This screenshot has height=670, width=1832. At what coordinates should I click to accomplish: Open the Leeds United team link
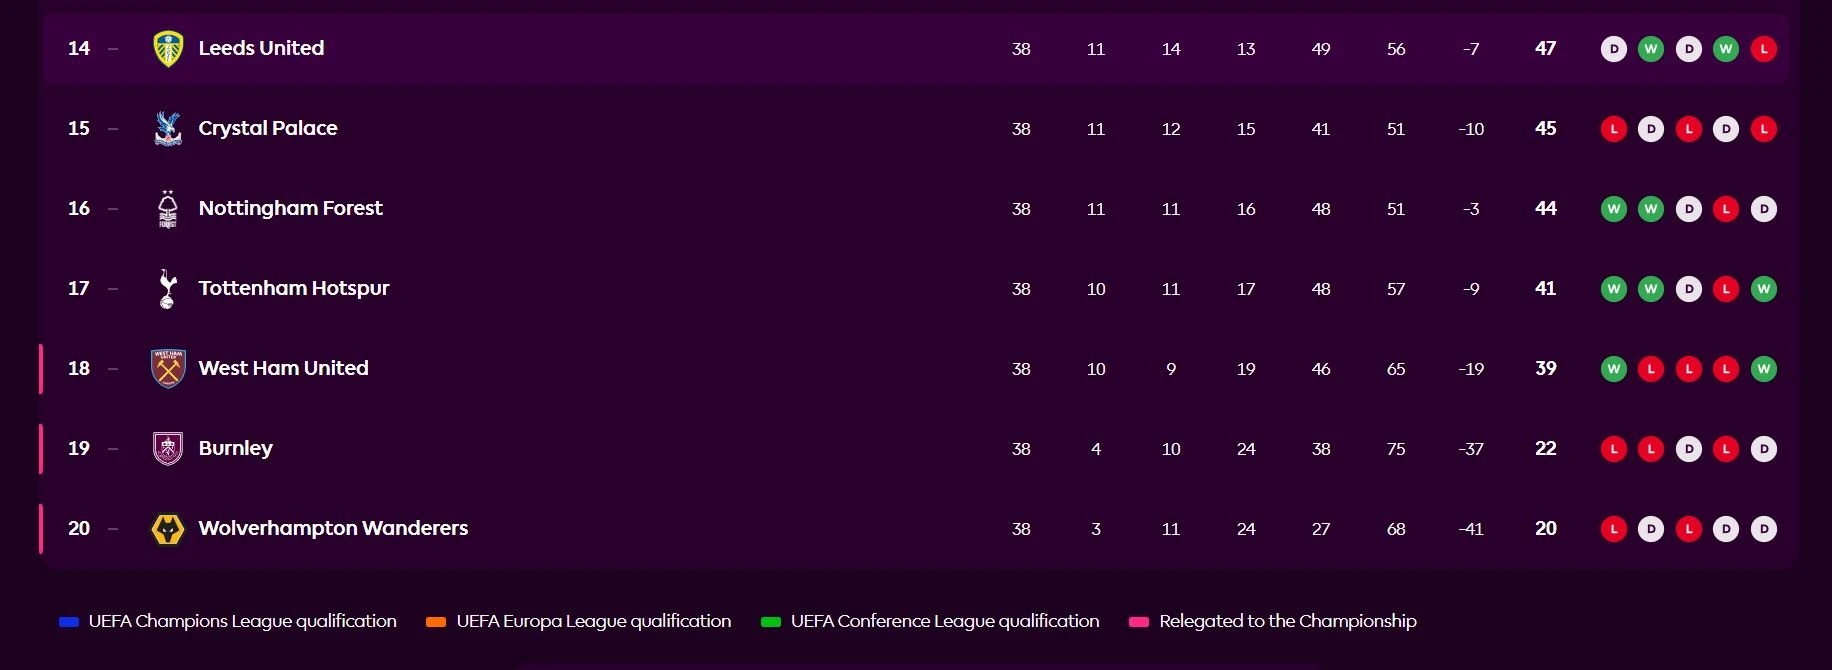261,48
